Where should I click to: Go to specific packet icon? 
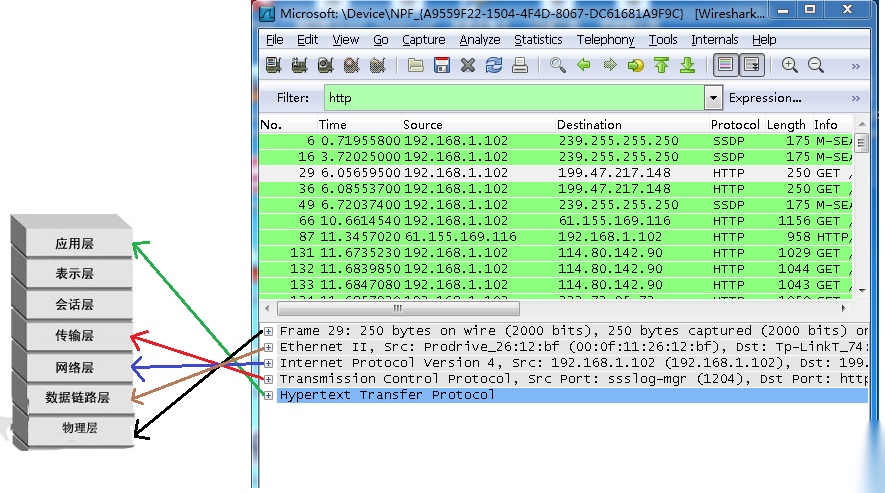pos(636,66)
